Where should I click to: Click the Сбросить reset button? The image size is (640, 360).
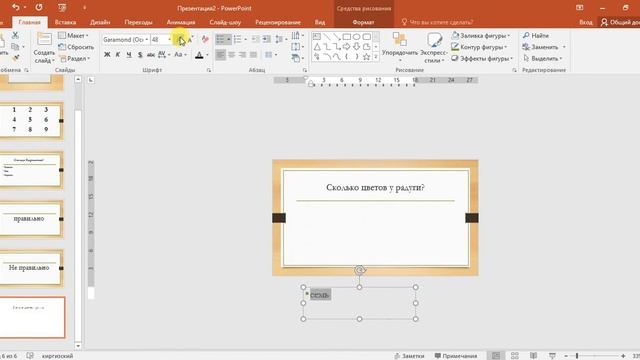pyautogui.click(x=76, y=47)
